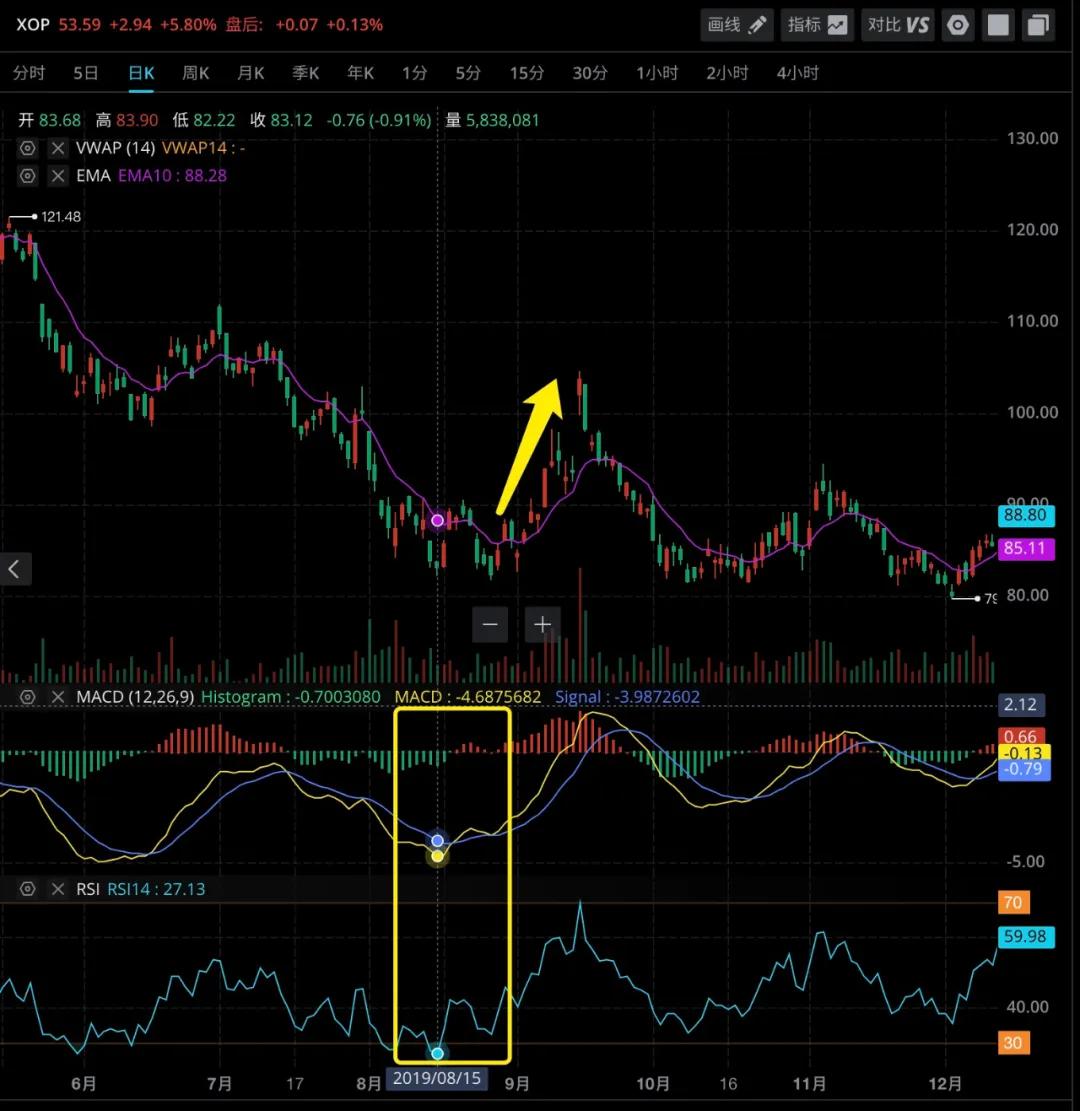Select the 分时 intraday tab

click(29, 73)
